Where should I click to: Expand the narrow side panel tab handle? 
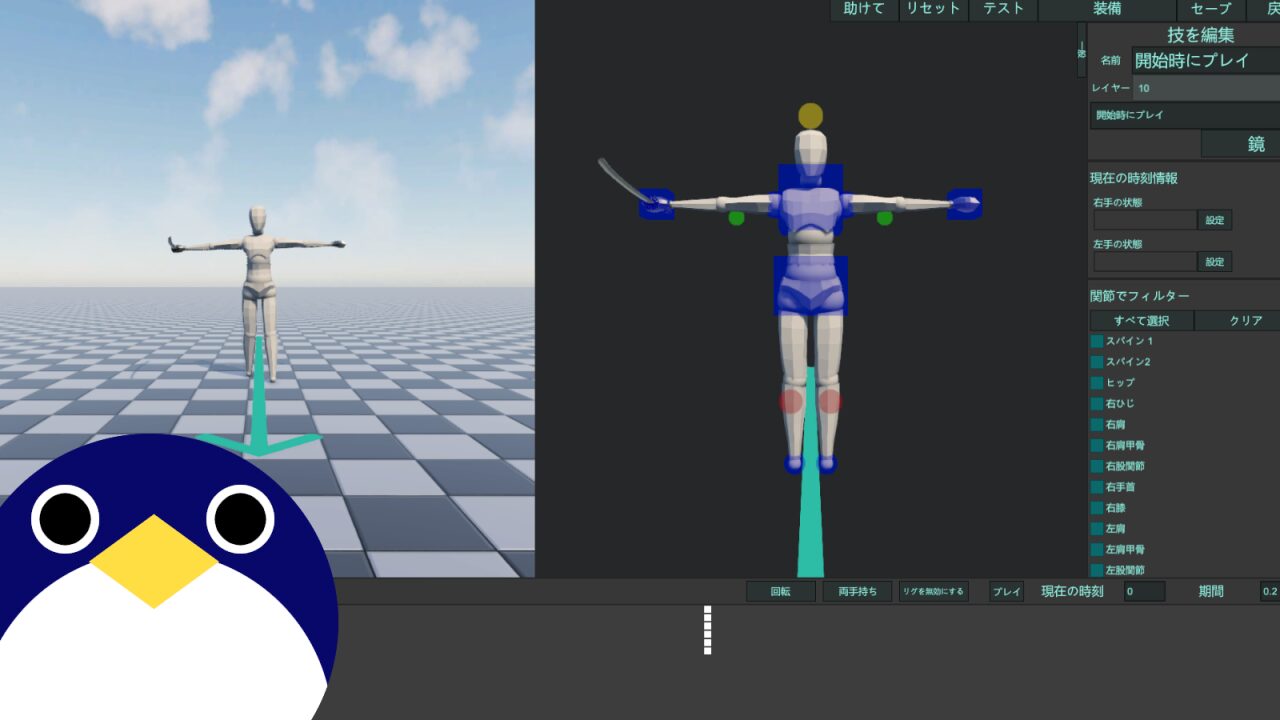1081,50
